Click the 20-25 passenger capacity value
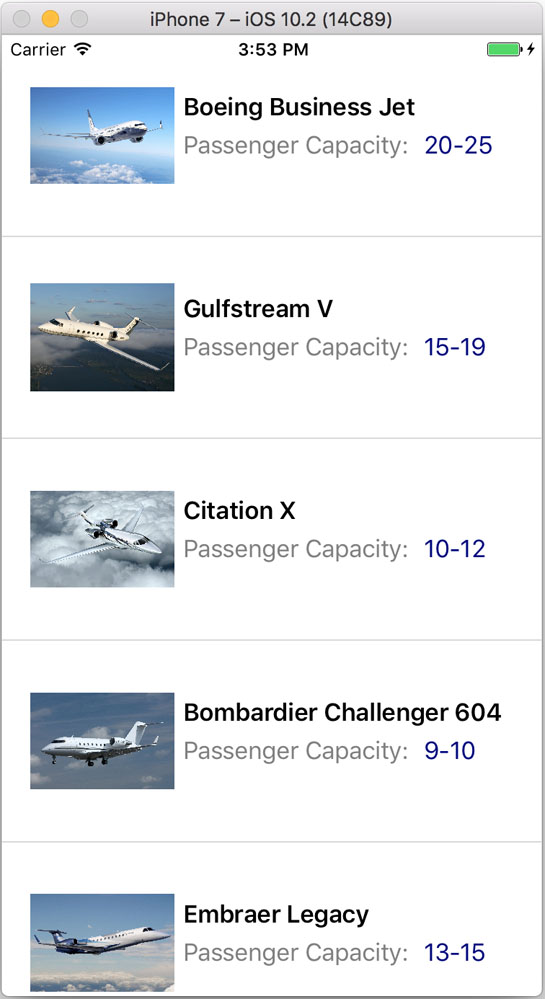Image resolution: width=545 pixels, height=999 pixels. click(x=458, y=146)
